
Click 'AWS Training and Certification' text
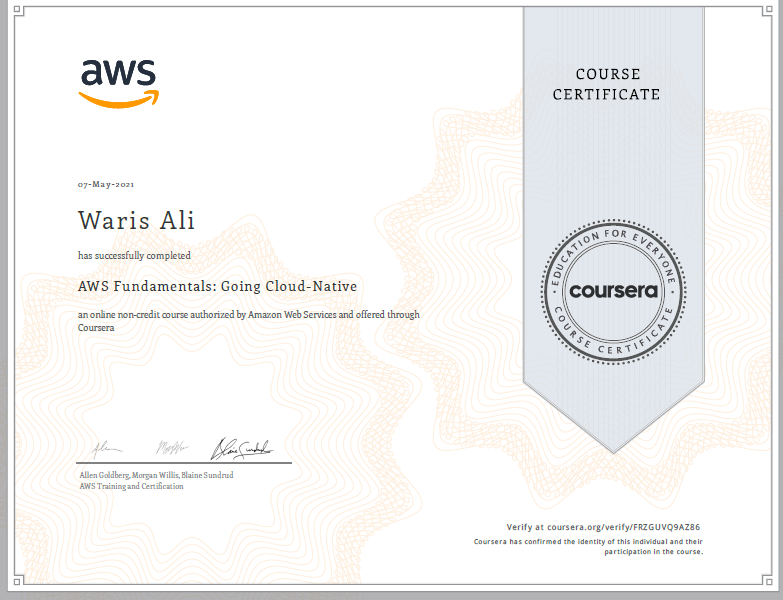coord(131,486)
